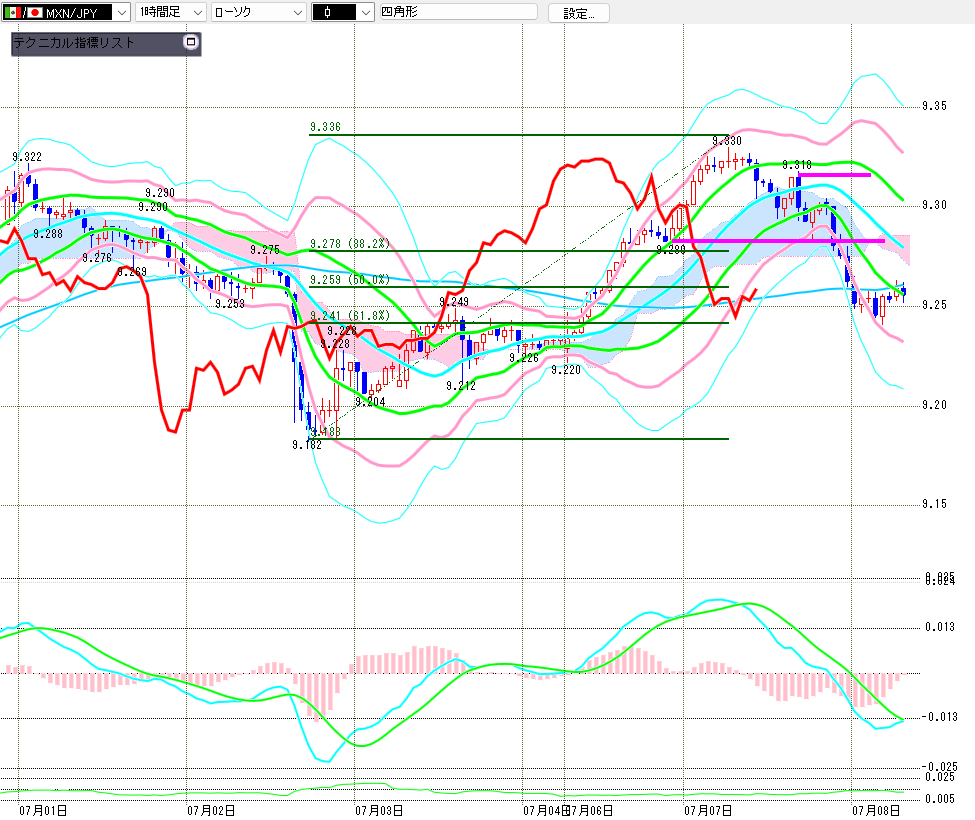Image resolution: width=975 pixels, height=820 pixels.
Task: Click the 9.15 price axis value
Action: (x=935, y=504)
